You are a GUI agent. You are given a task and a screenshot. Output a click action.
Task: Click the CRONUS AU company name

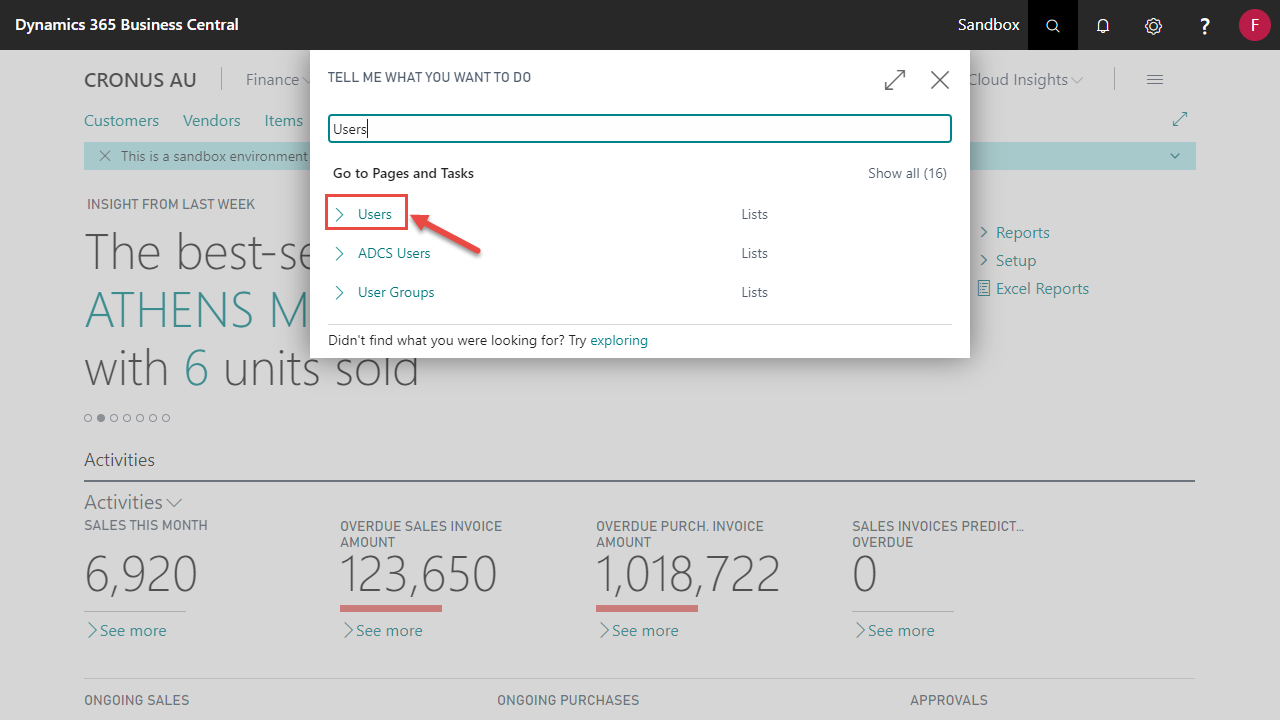140,80
